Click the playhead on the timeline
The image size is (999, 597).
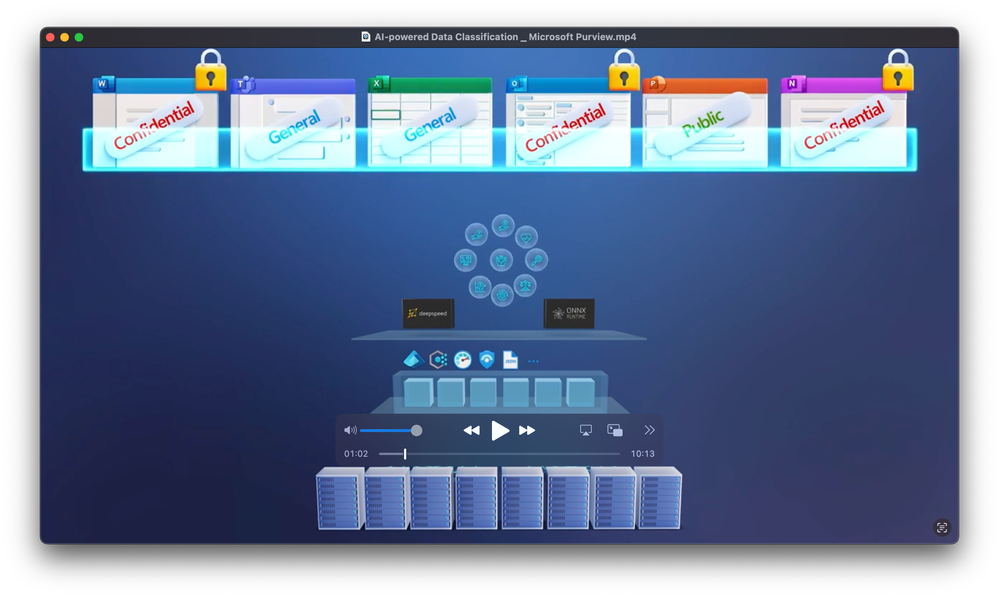click(x=405, y=454)
